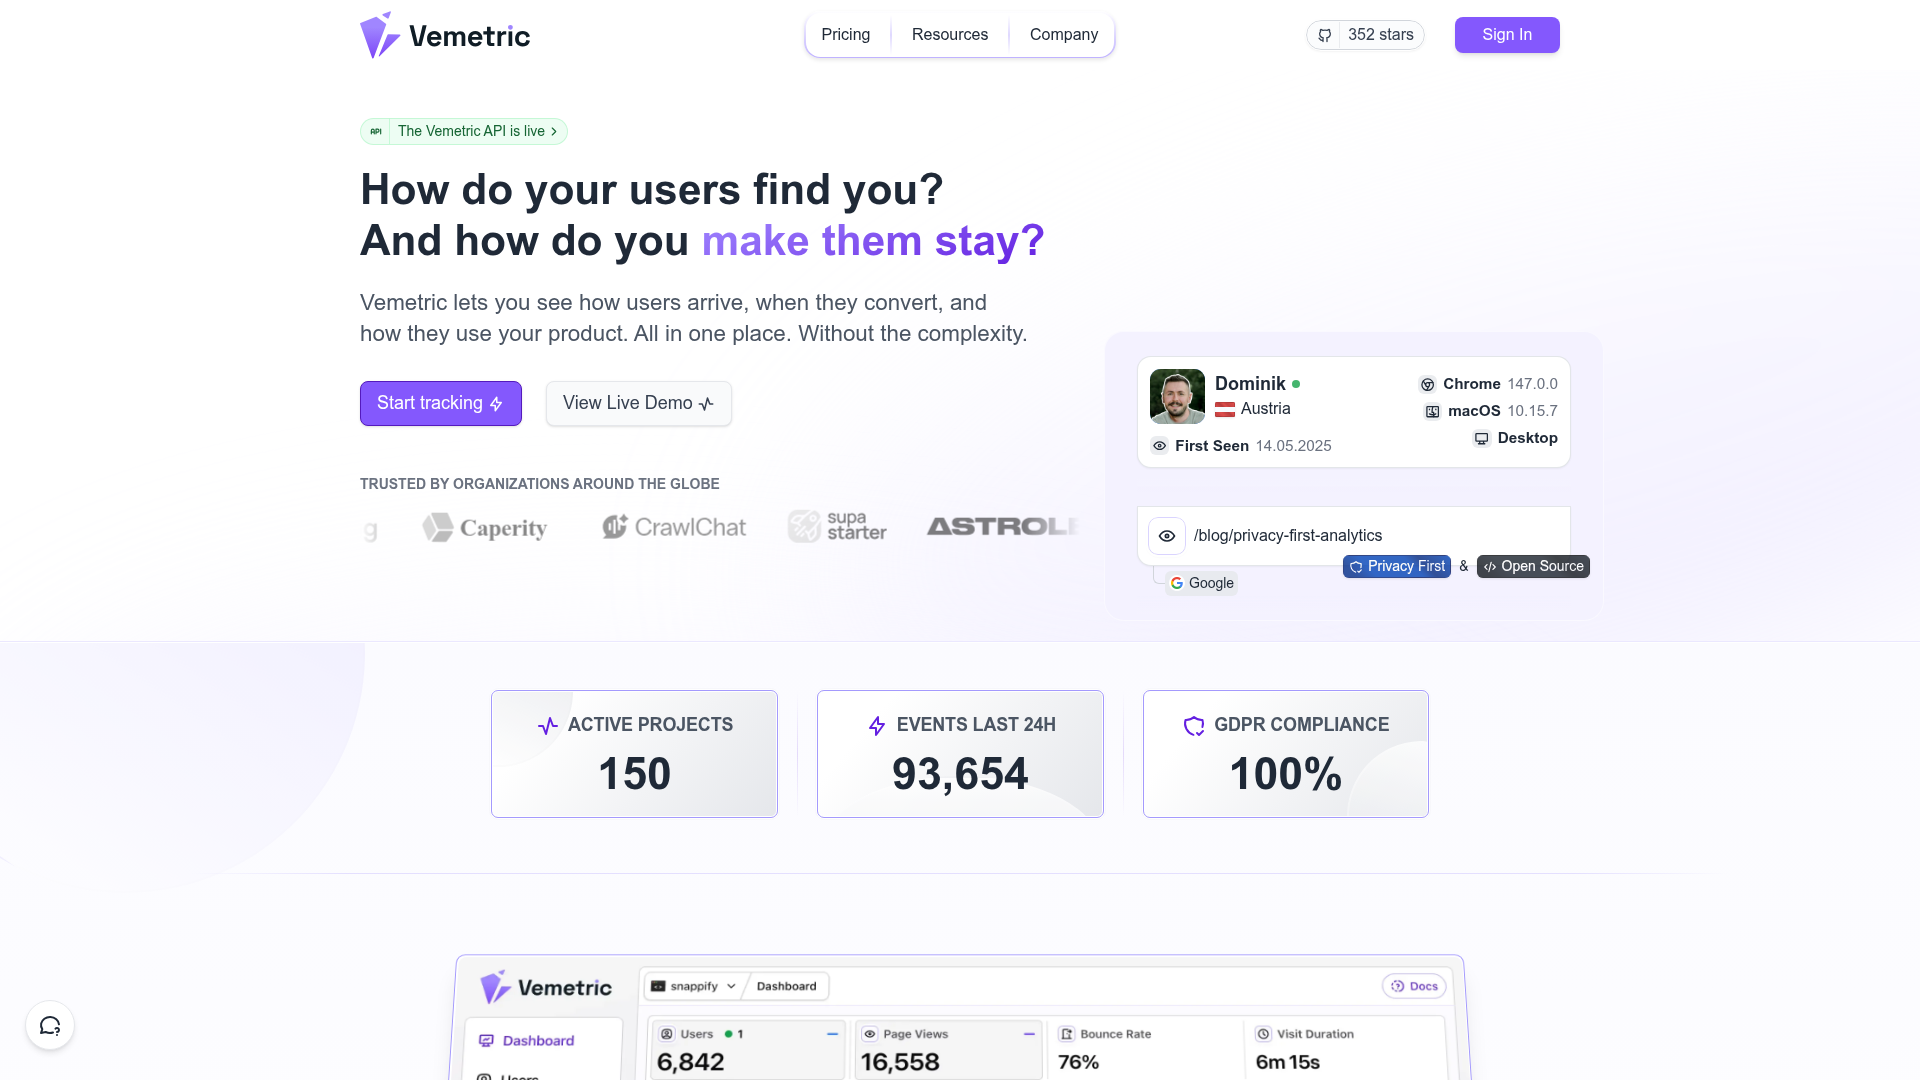Click the Vemetric logo in the header
The image size is (1920, 1080).
tap(445, 35)
